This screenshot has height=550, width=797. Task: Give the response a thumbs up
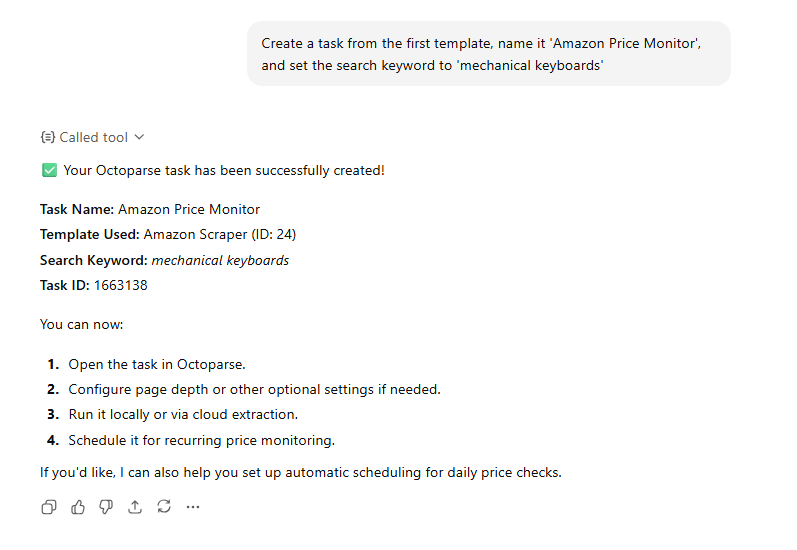pos(78,507)
